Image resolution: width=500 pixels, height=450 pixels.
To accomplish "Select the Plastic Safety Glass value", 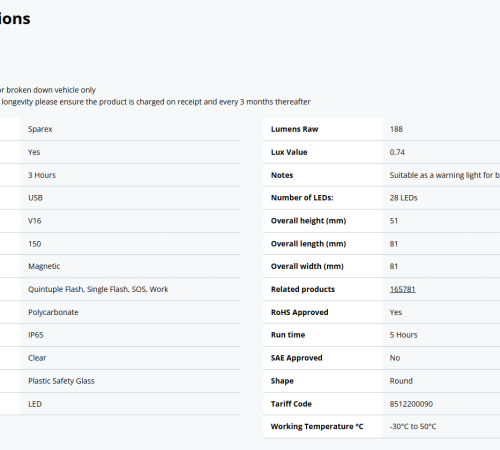I will click(61, 381).
